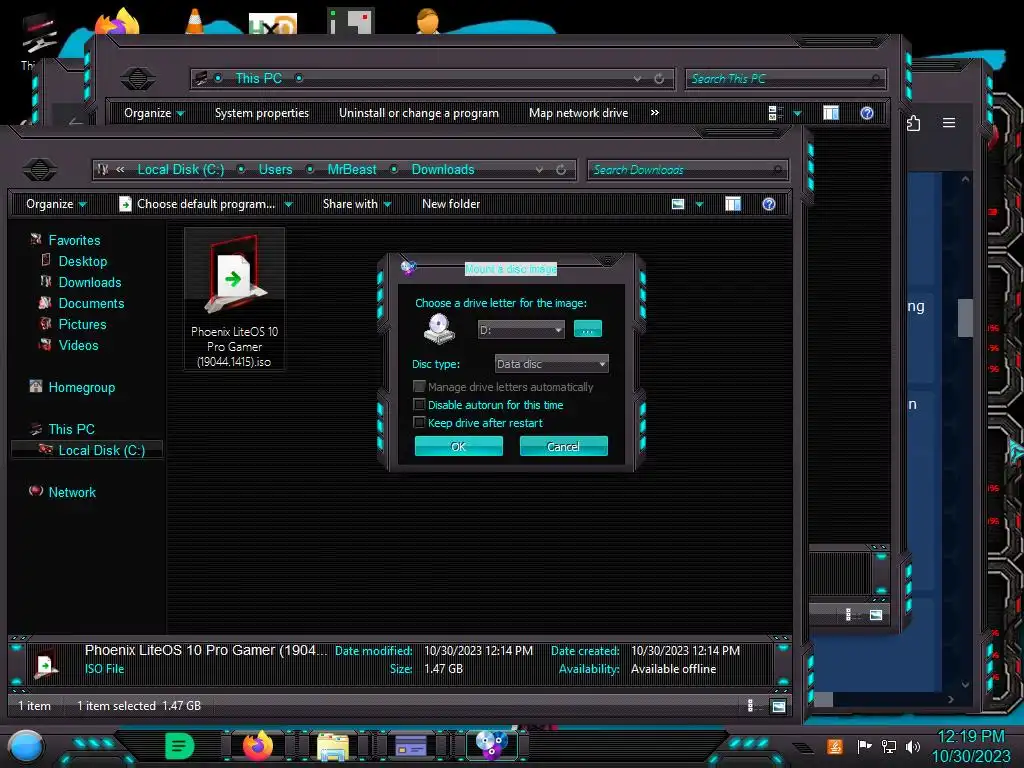Switch to large icons view in status bar
Screen dimensions: 1024x768
point(778,706)
